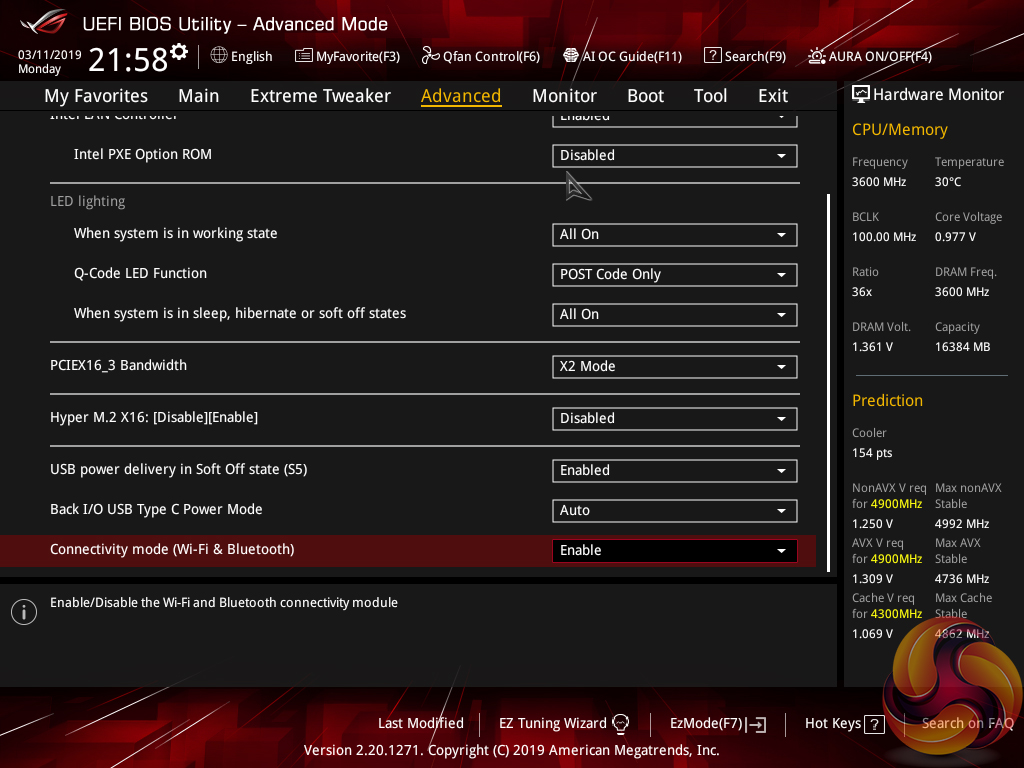Open Back I/O USB Type C Power Mode dropdown
This screenshot has height=768, width=1024.
(x=675, y=510)
